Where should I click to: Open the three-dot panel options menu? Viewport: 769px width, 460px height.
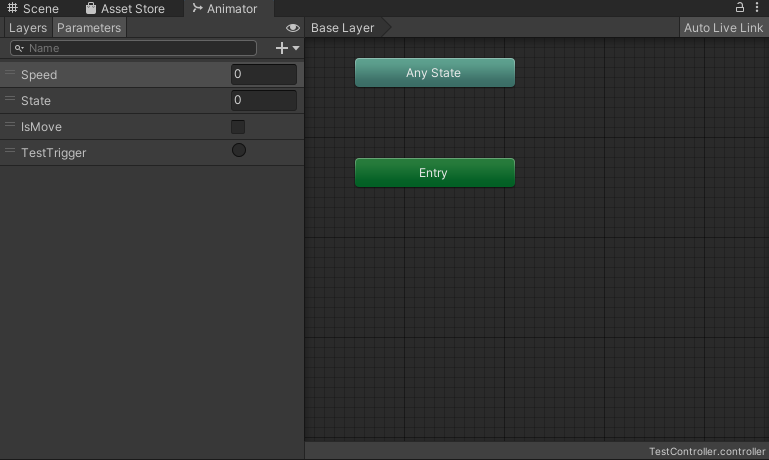(757, 8)
